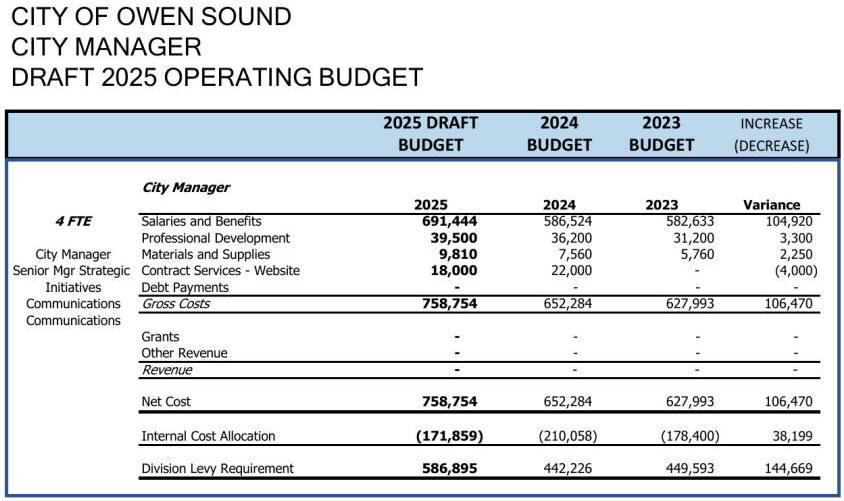Screen dimensions: 844x501
Task: Click the 691,444 salaries value for 2025
Action: click(x=446, y=221)
